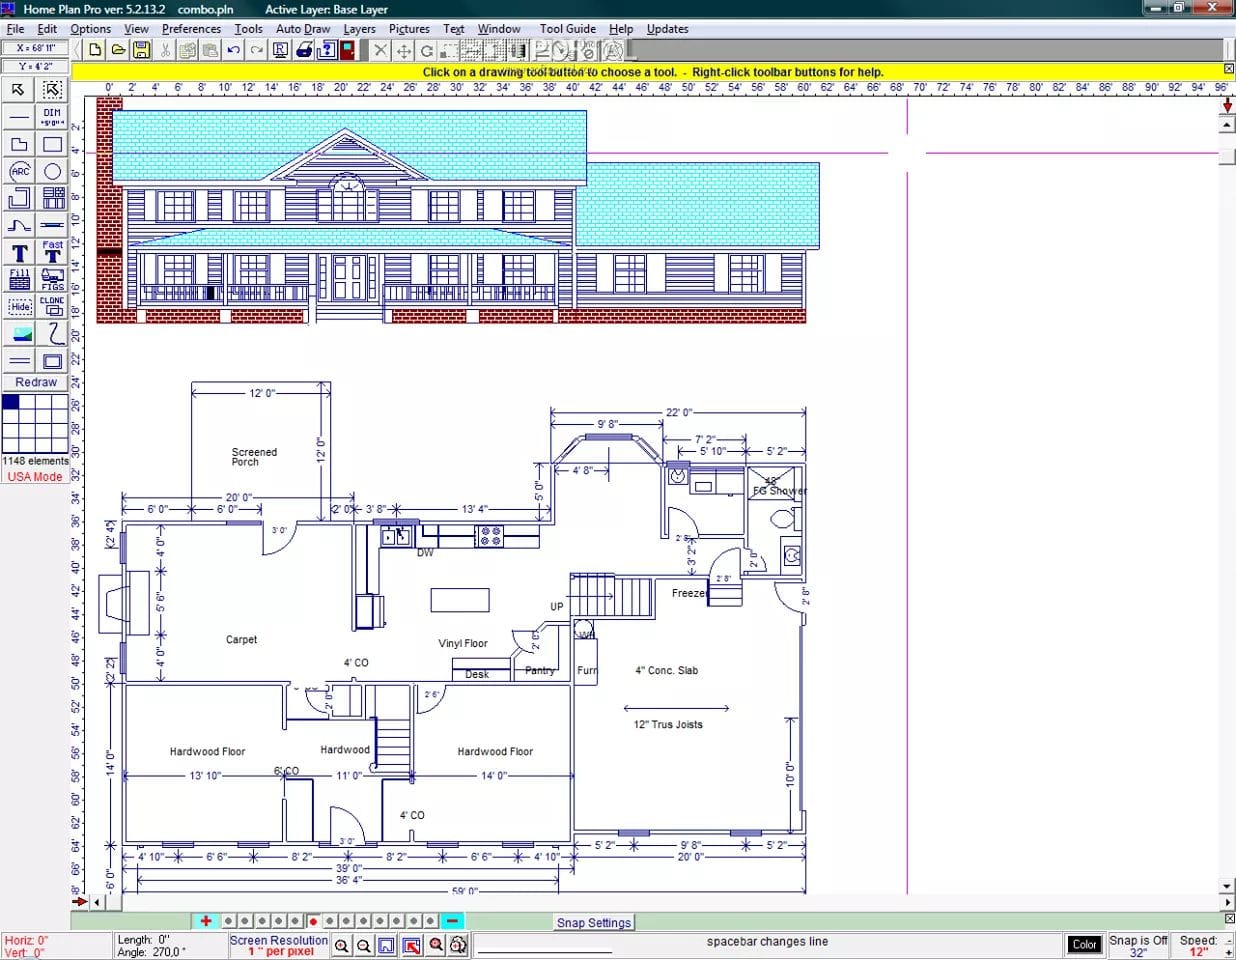Image resolution: width=1236 pixels, height=960 pixels.
Task: Pick the Rectangle drawing tool
Action: coord(53,144)
